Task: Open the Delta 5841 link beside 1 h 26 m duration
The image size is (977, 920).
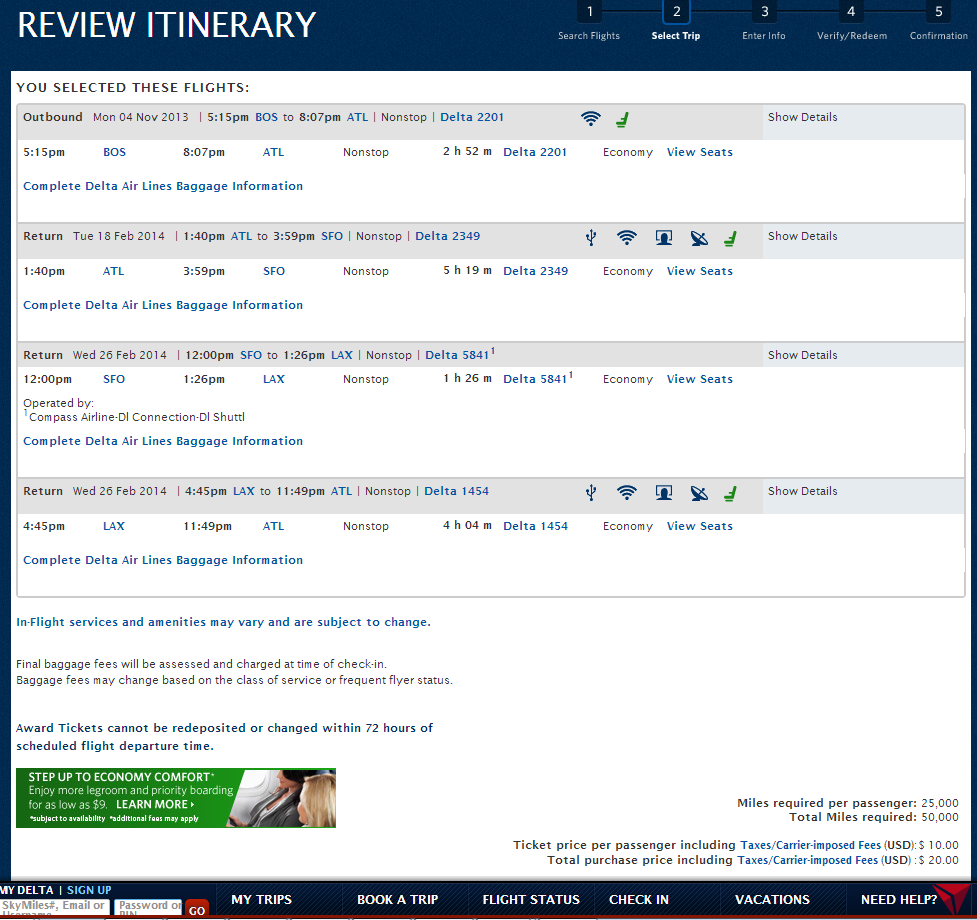Action: pos(537,378)
